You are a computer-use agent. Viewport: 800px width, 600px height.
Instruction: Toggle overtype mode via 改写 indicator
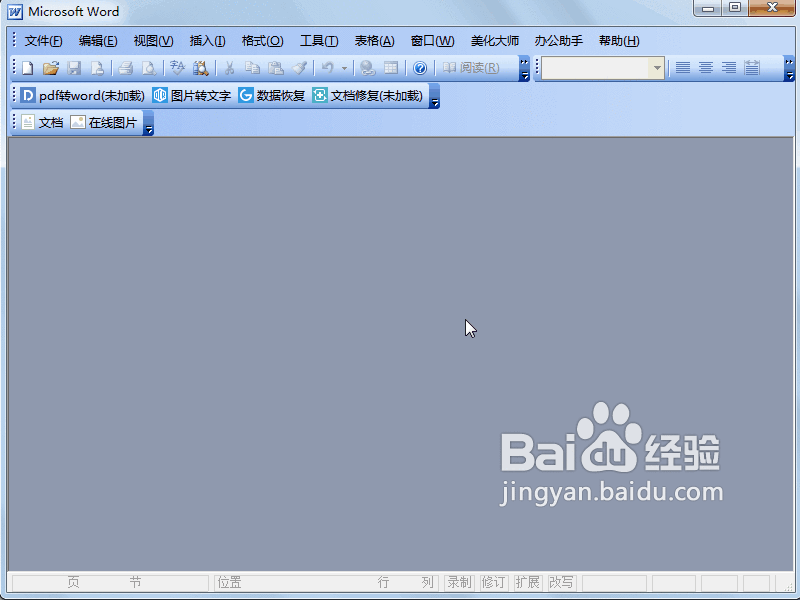562,582
